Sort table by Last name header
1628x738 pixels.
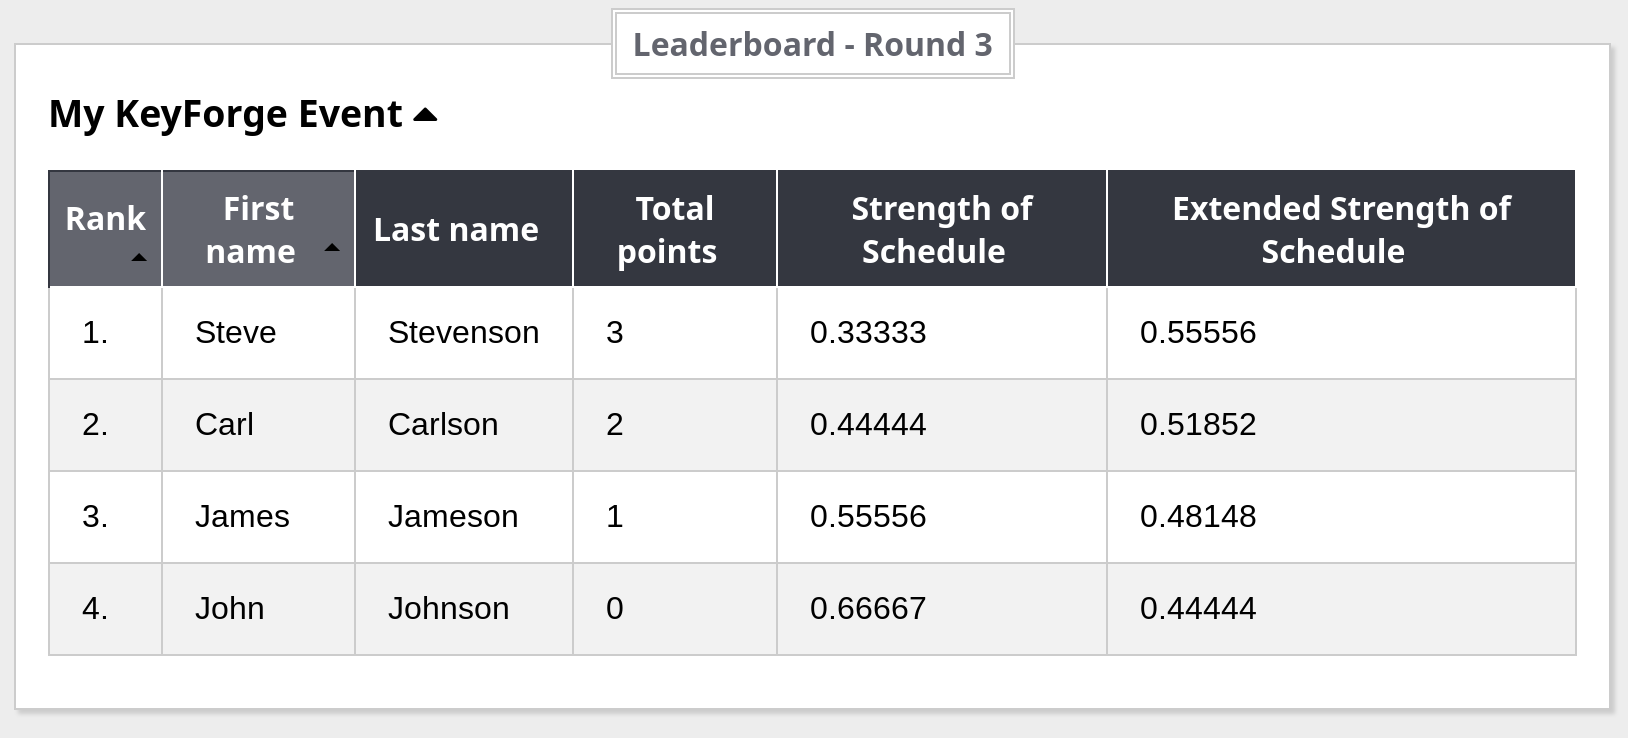pos(456,230)
